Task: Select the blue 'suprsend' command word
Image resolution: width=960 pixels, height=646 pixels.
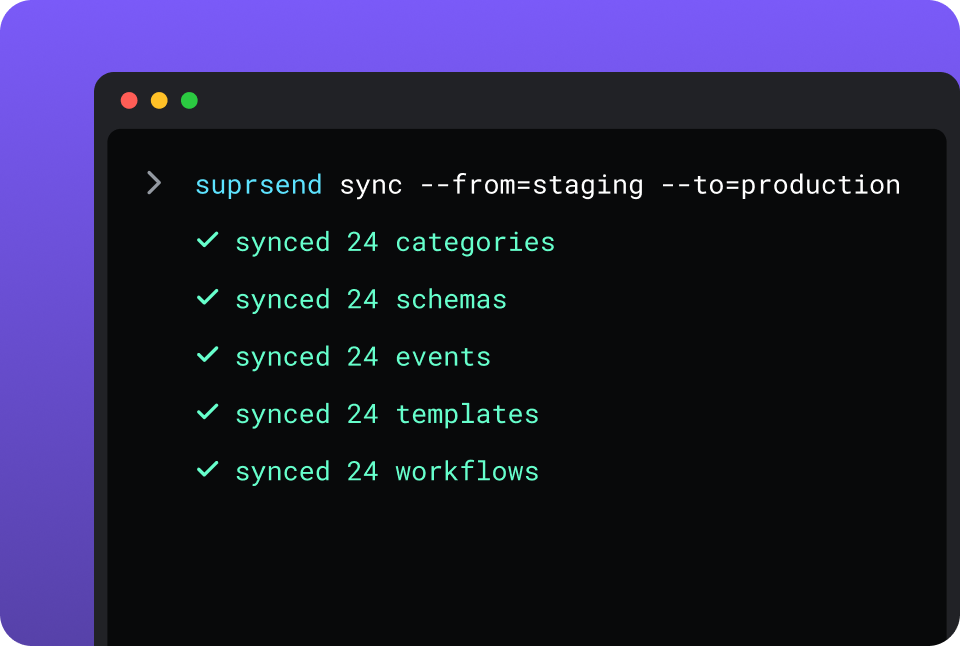Action: coord(258,185)
